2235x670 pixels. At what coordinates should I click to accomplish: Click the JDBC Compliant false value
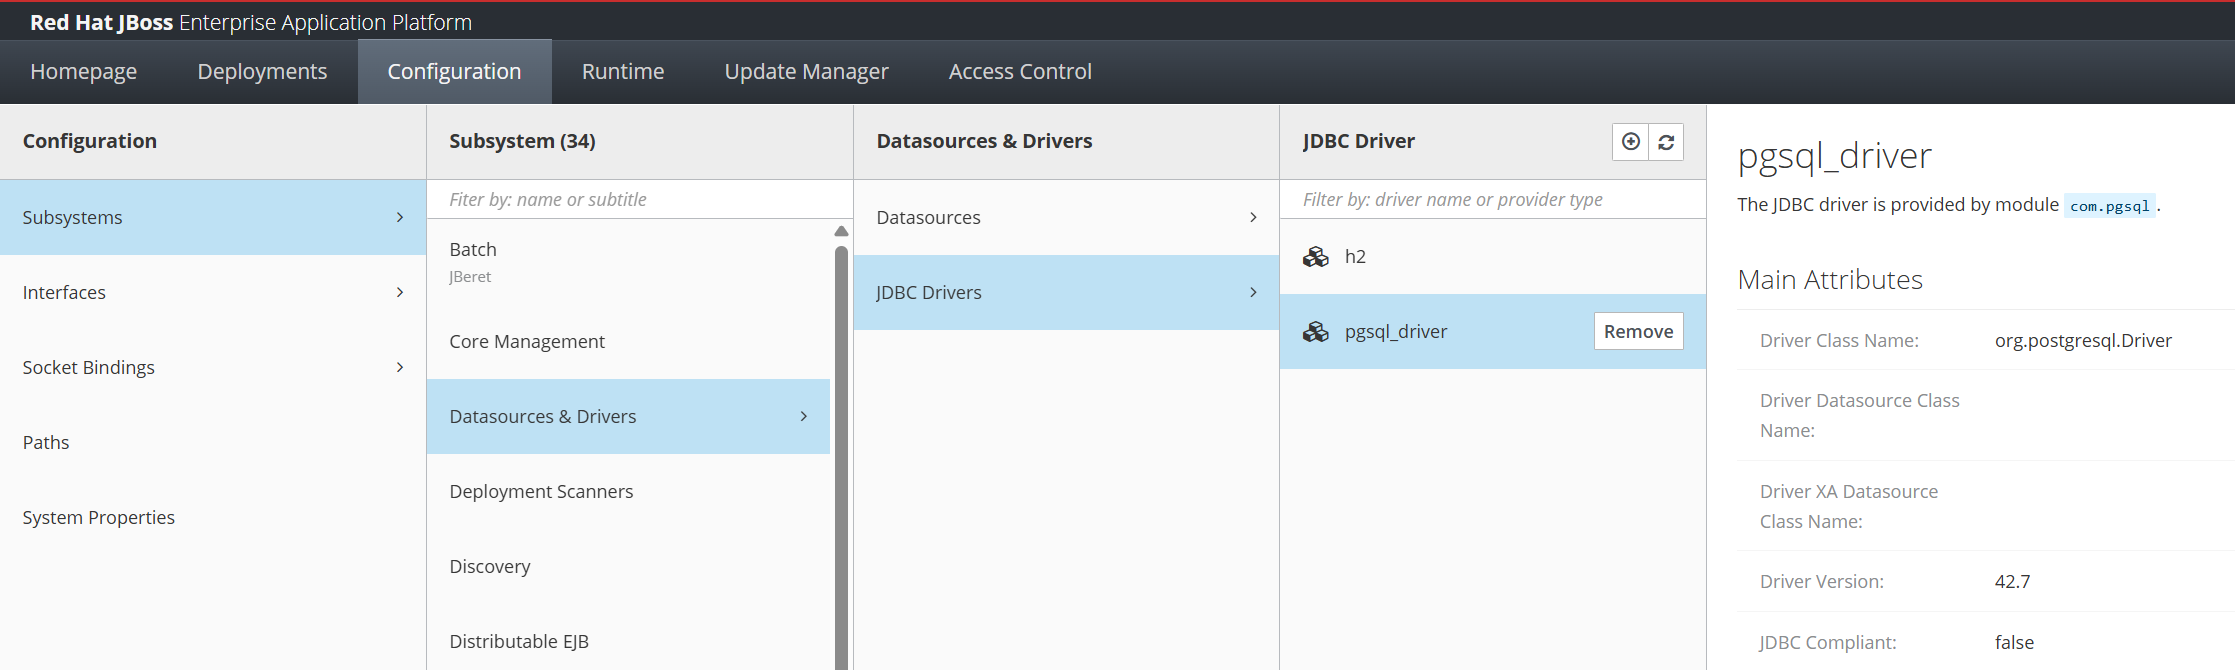pos(2014,642)
